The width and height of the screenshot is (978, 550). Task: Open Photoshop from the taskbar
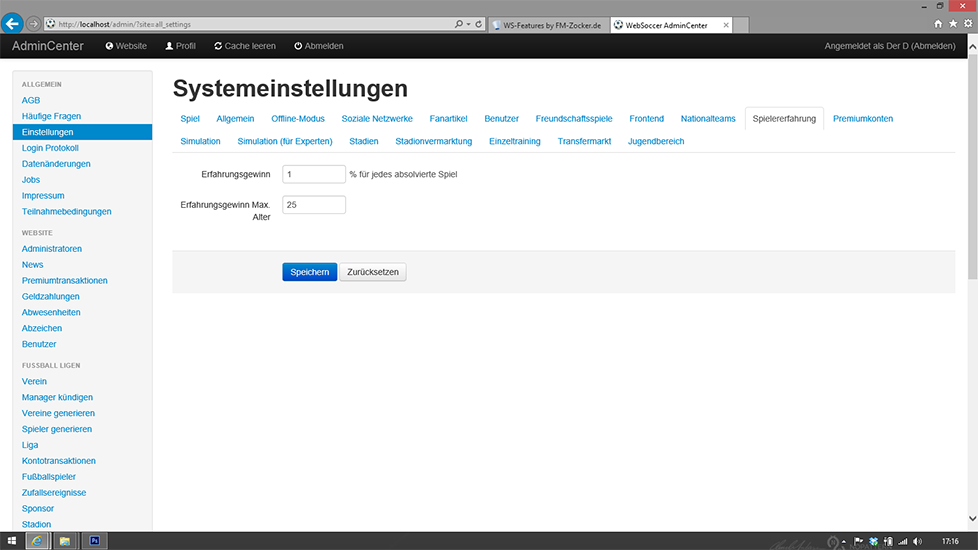tap(93, 541)
